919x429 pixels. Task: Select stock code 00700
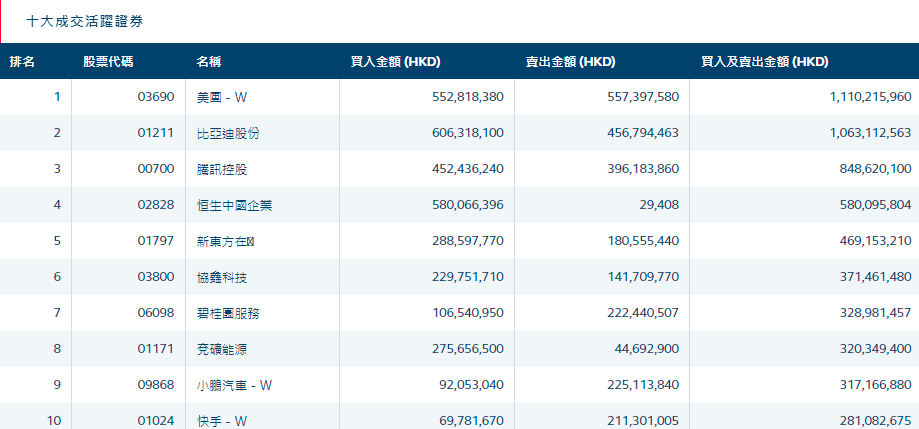[156, 169]
